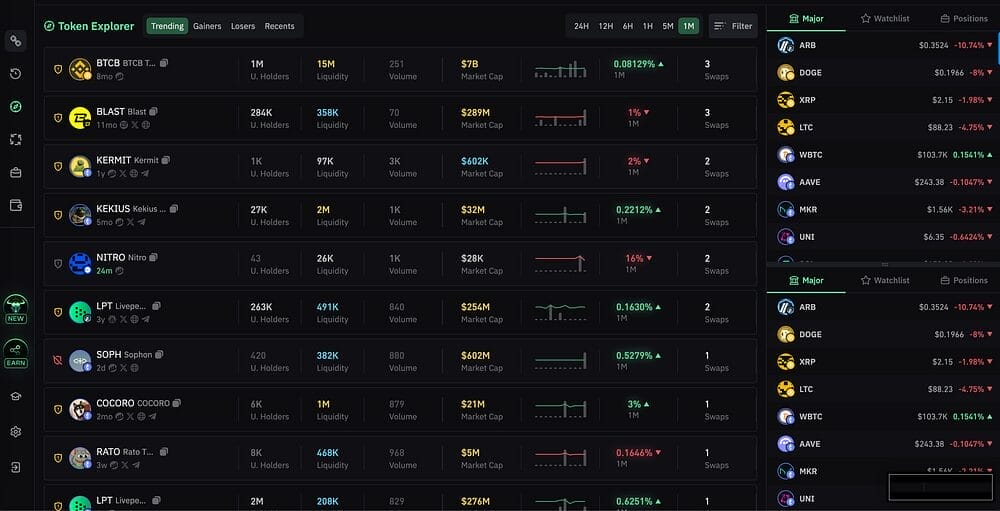Open the Positions tab in top right panel
Viewport: 1000px width, 511px height.
(x=964, y=18)
